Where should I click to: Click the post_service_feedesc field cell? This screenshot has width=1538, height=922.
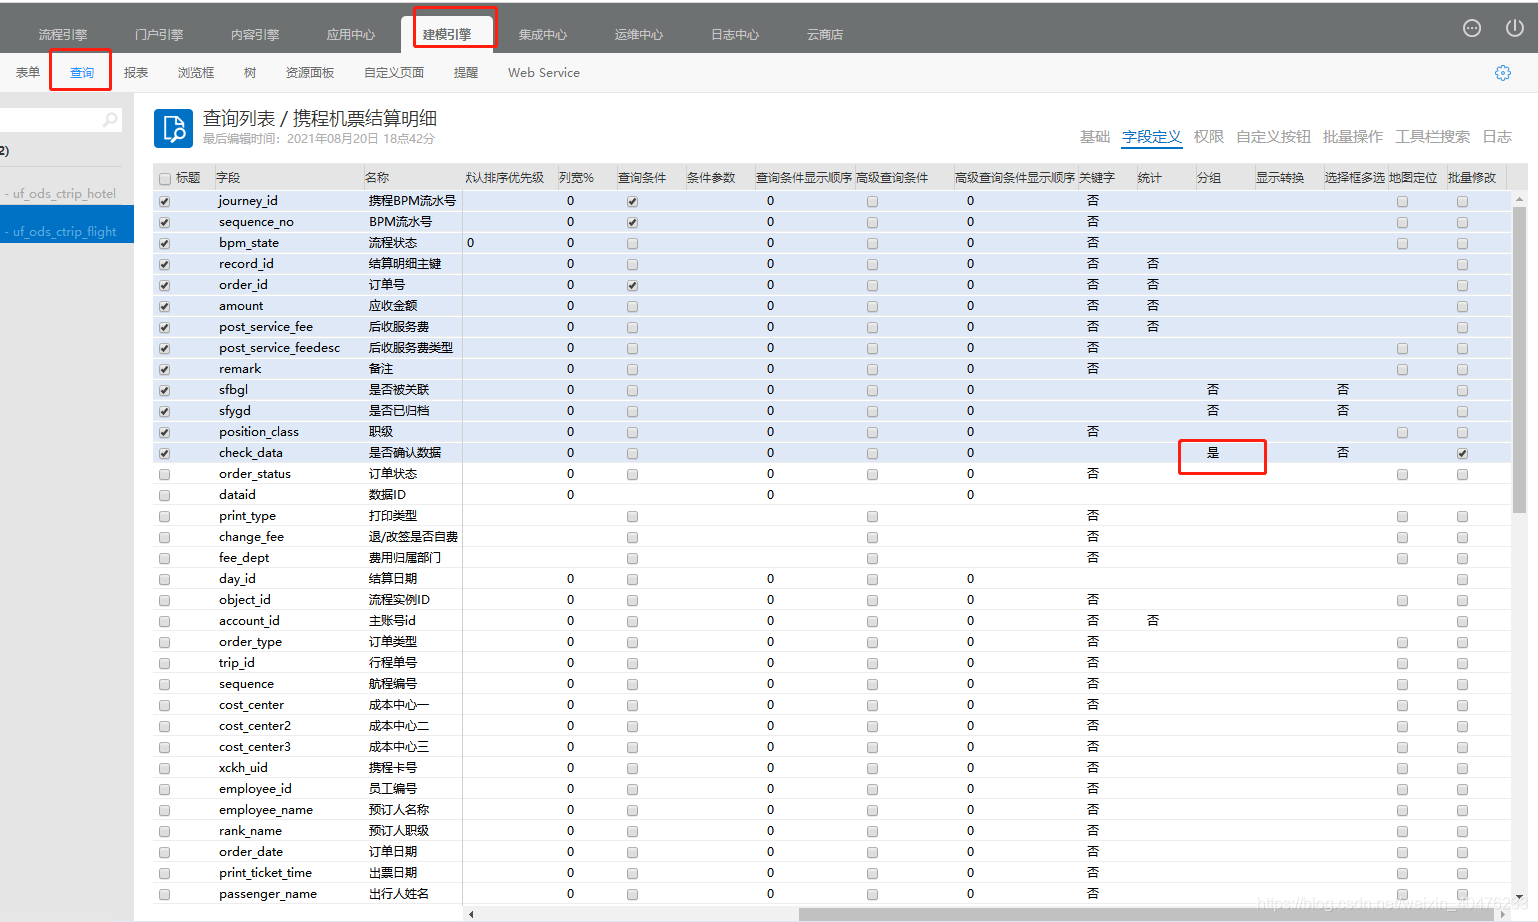pos(280,348)
